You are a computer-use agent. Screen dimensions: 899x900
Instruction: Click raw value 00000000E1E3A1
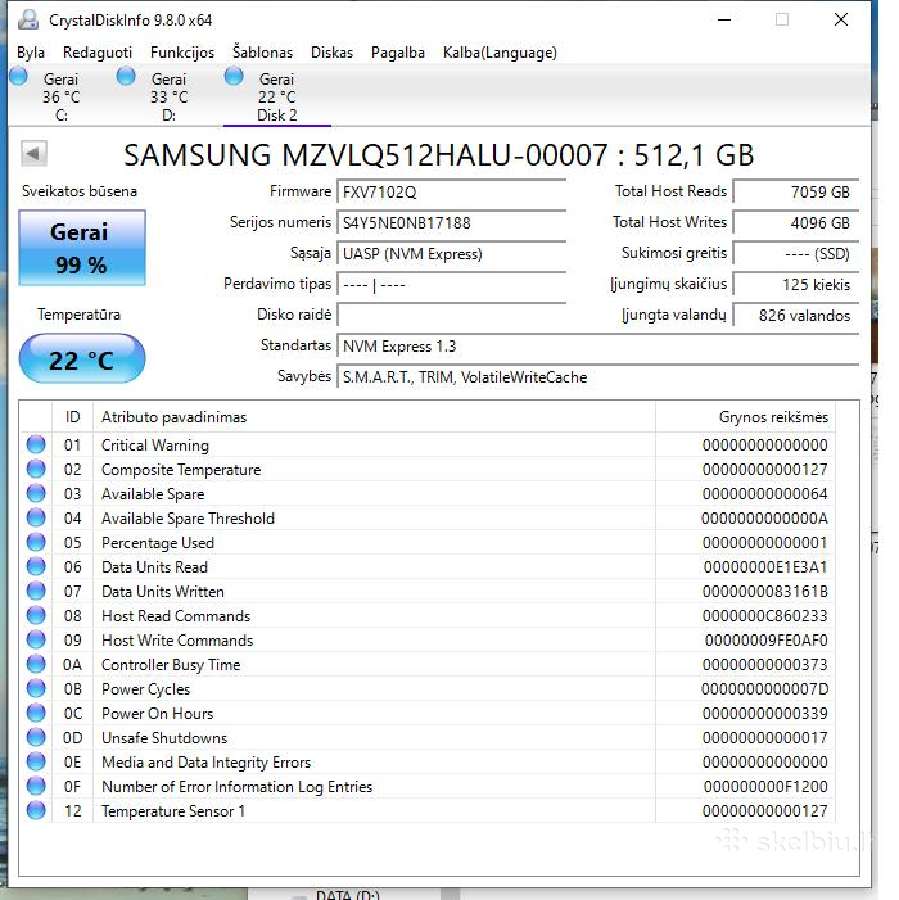click(x=765, y=567)
